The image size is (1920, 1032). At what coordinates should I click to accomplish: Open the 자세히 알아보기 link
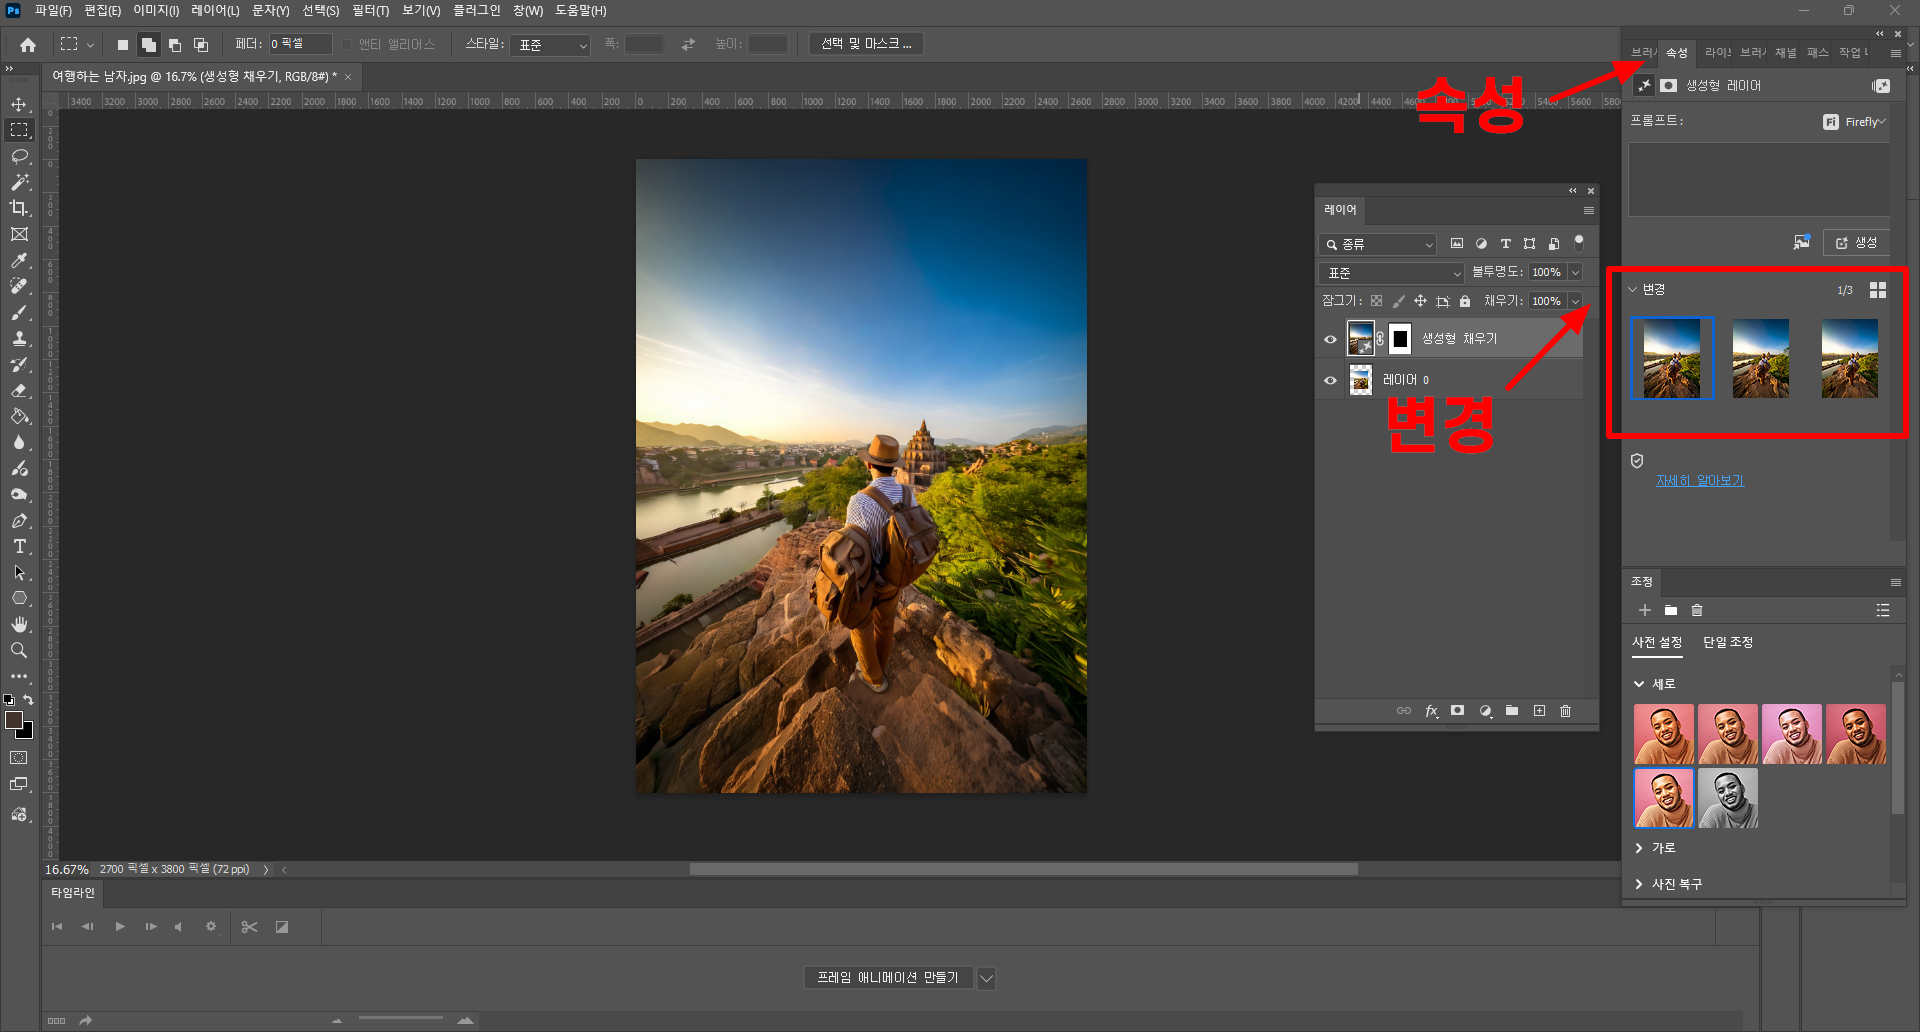pyautogui.click(x=1699, y=481)
